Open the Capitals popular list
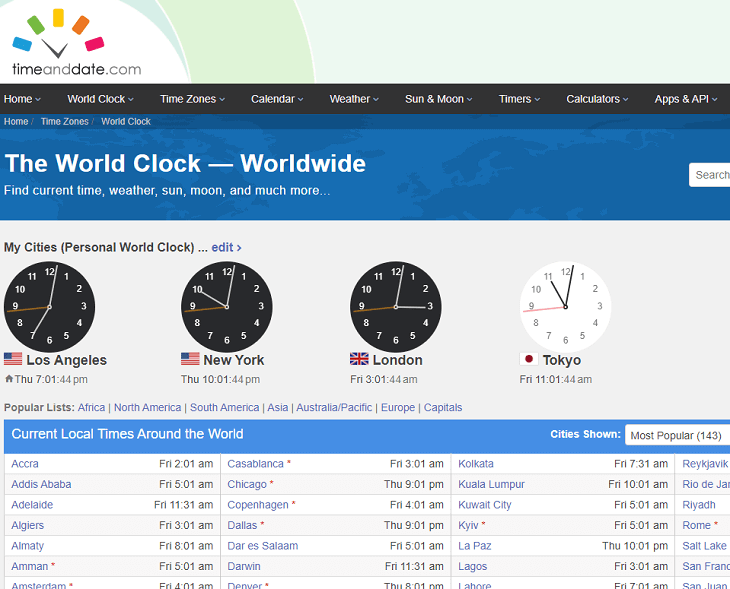This screenshot has width=730, height=589. 443,407
